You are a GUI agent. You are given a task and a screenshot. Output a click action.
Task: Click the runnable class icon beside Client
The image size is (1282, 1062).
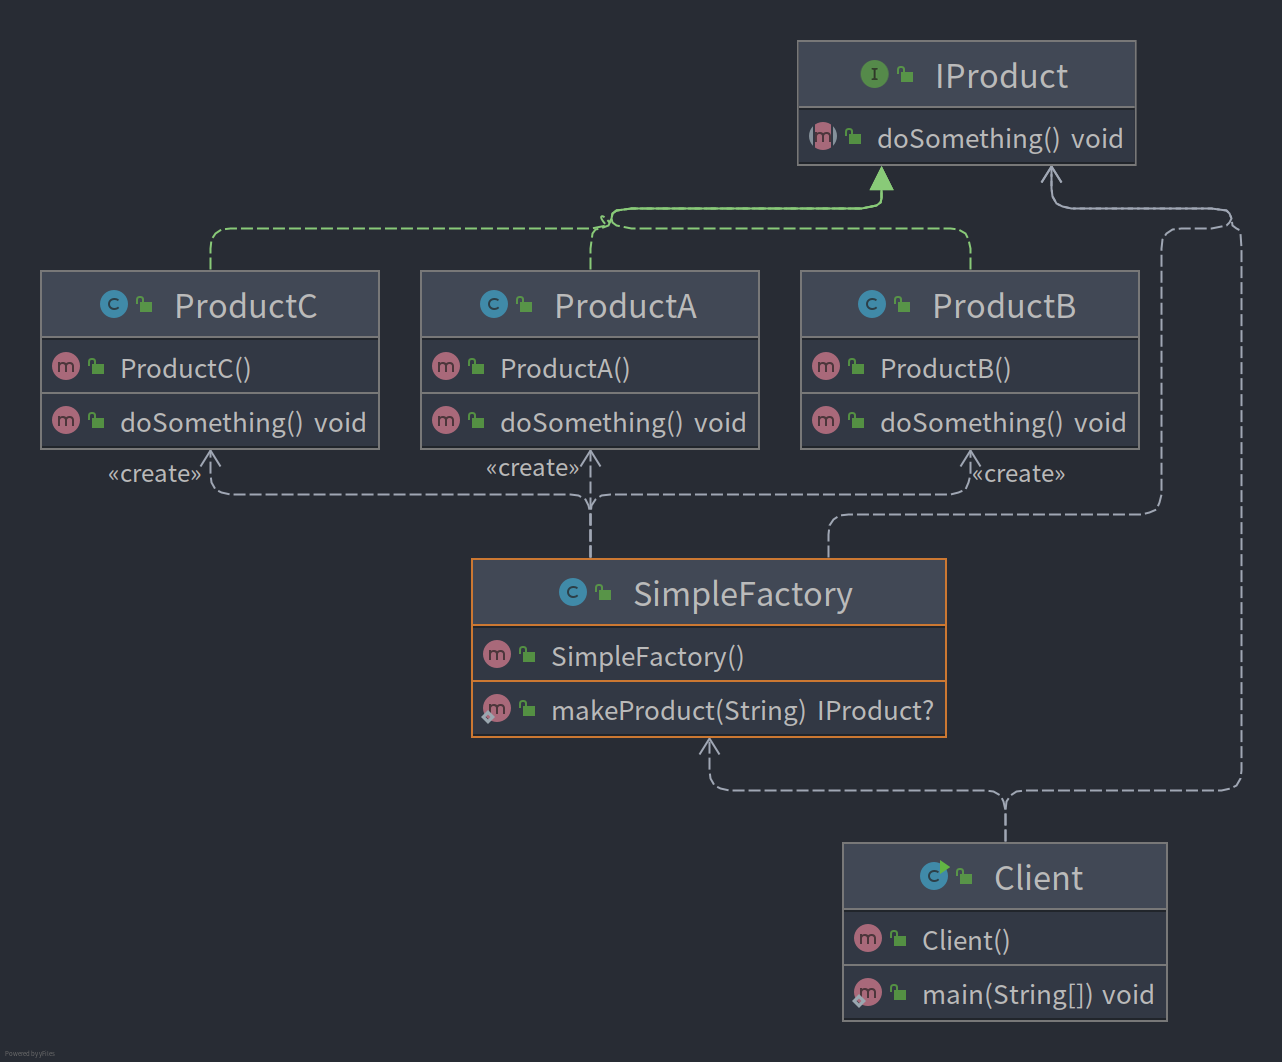click(934, 876)
